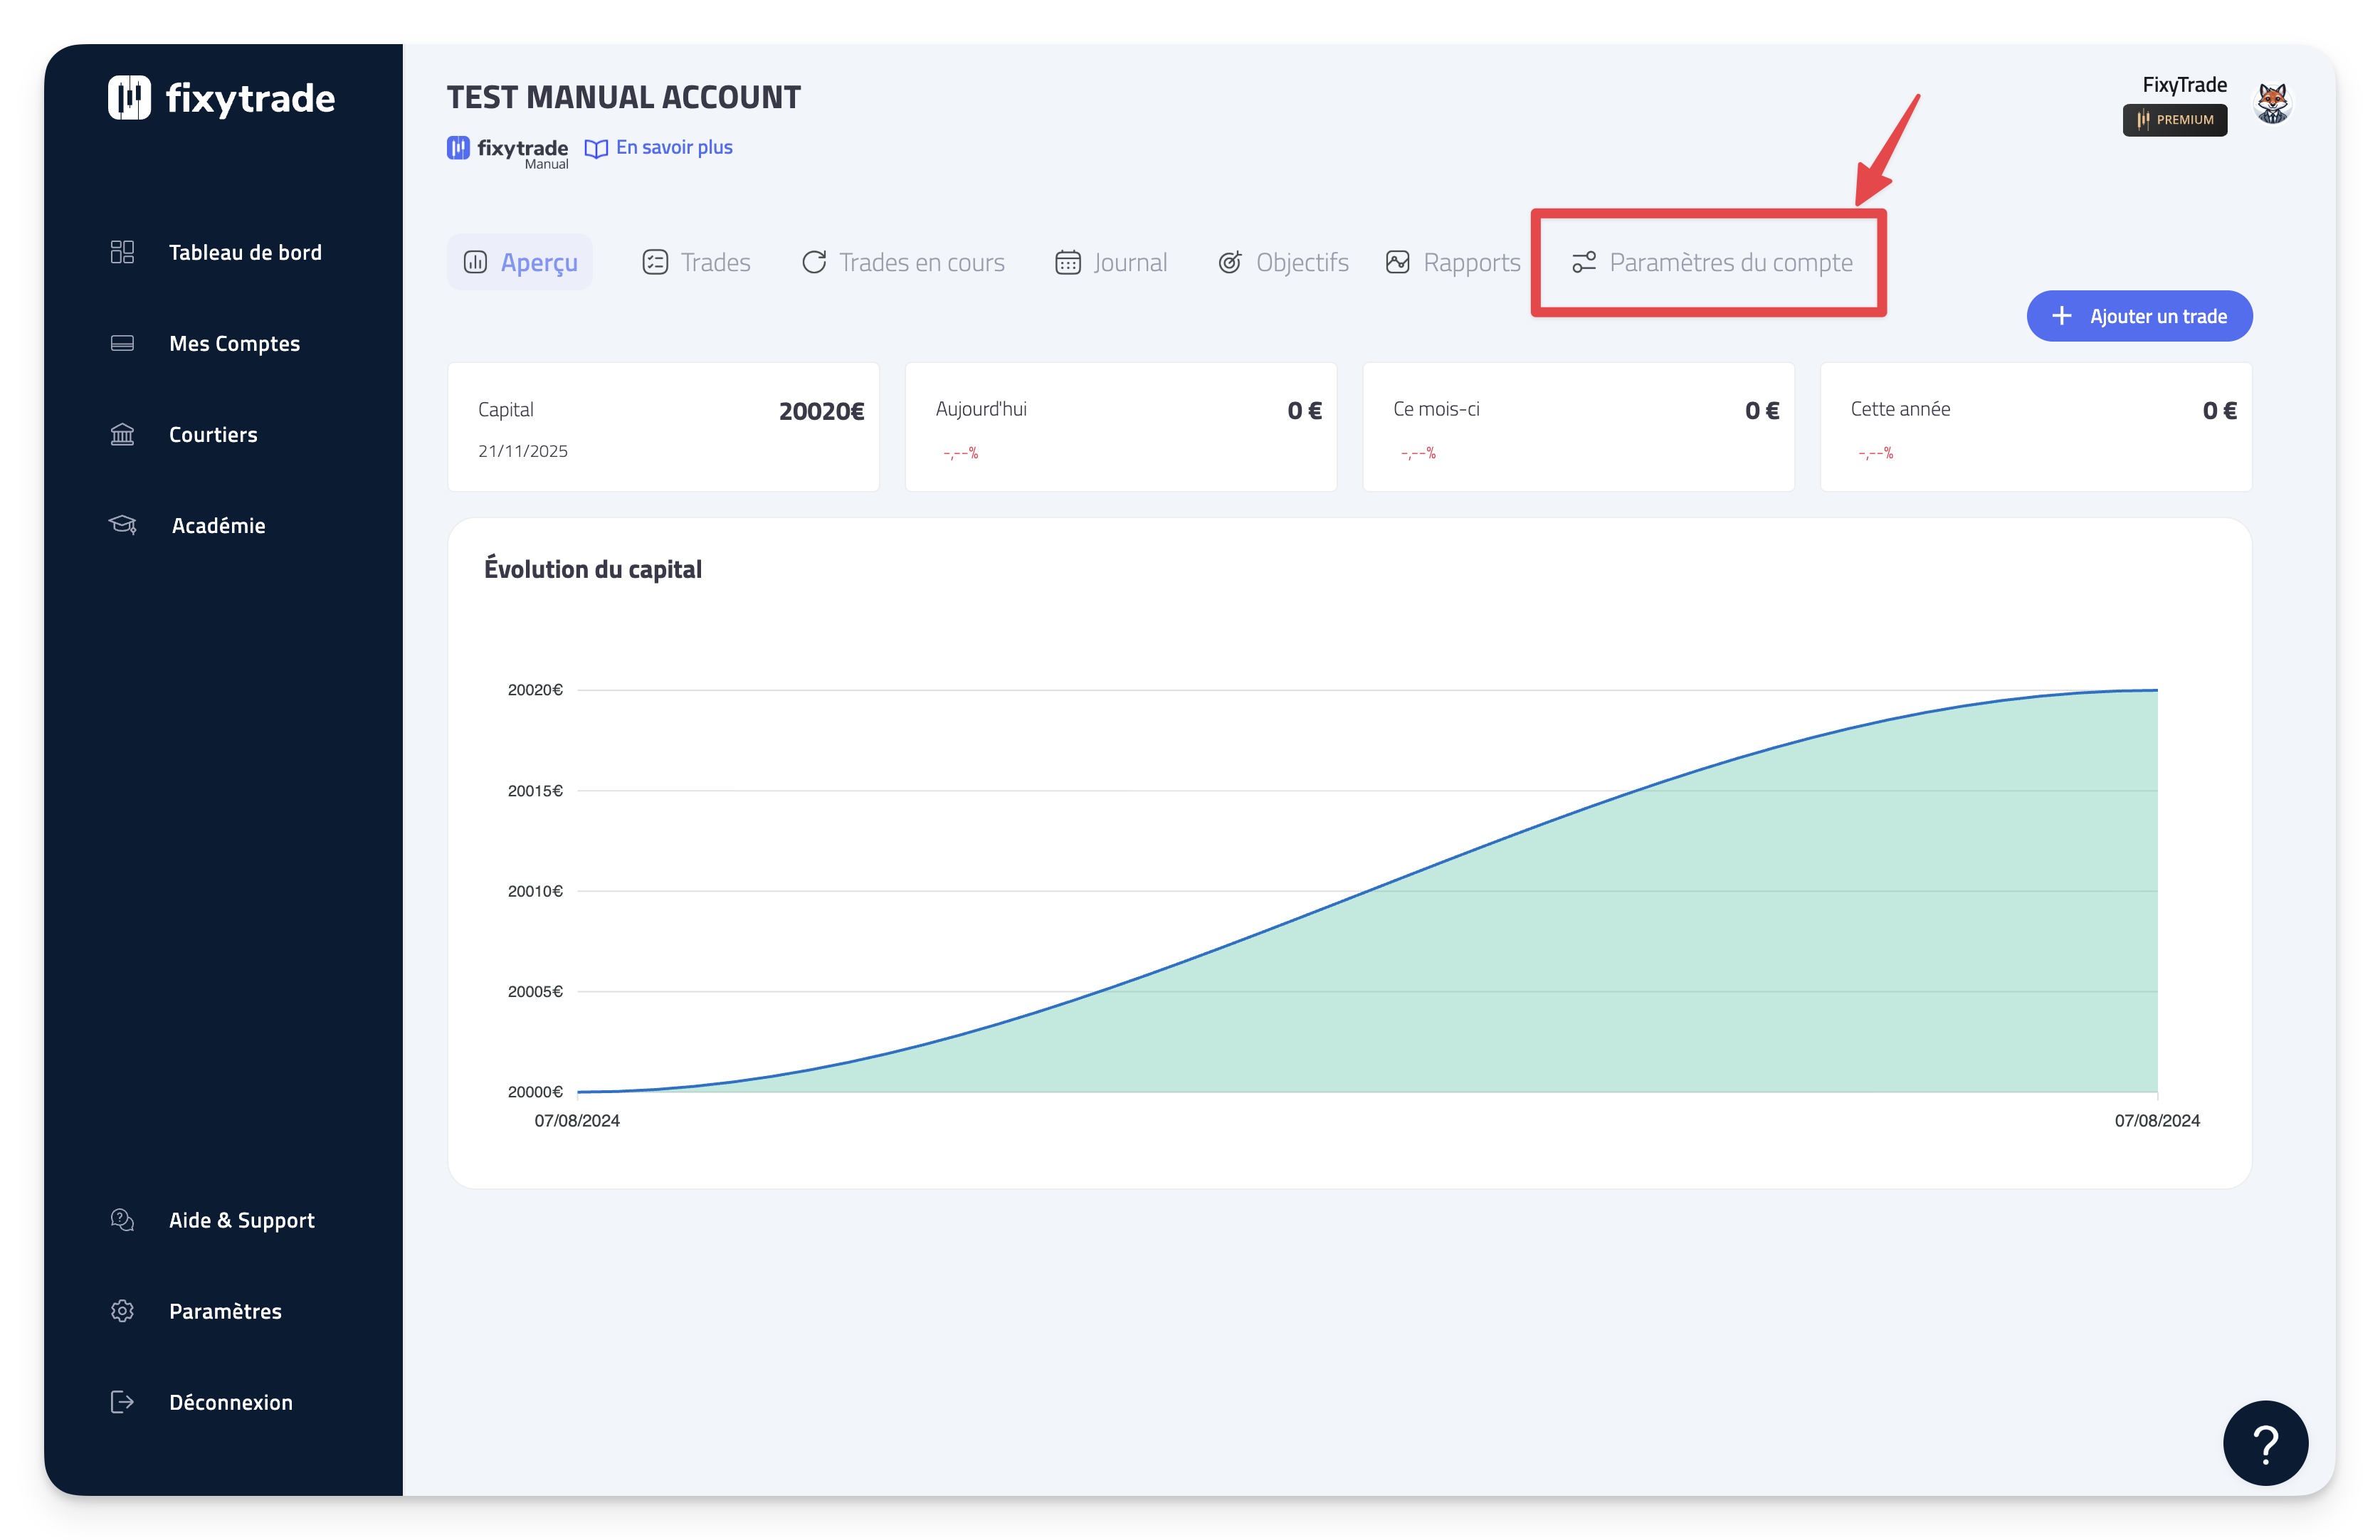This screenshot has width=2380, height=1540.
Task: Click the Académie graduation cap icon
Action: click(122, 525)
